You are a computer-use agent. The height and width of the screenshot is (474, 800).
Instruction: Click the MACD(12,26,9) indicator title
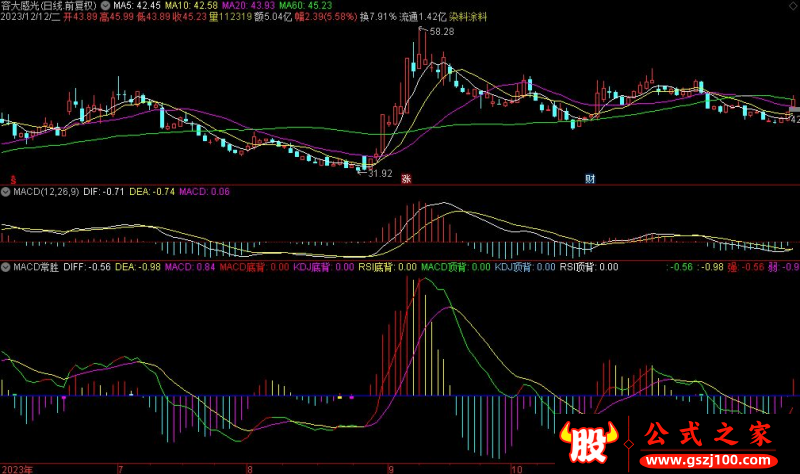pyautogui.click(x=46, y=192)
